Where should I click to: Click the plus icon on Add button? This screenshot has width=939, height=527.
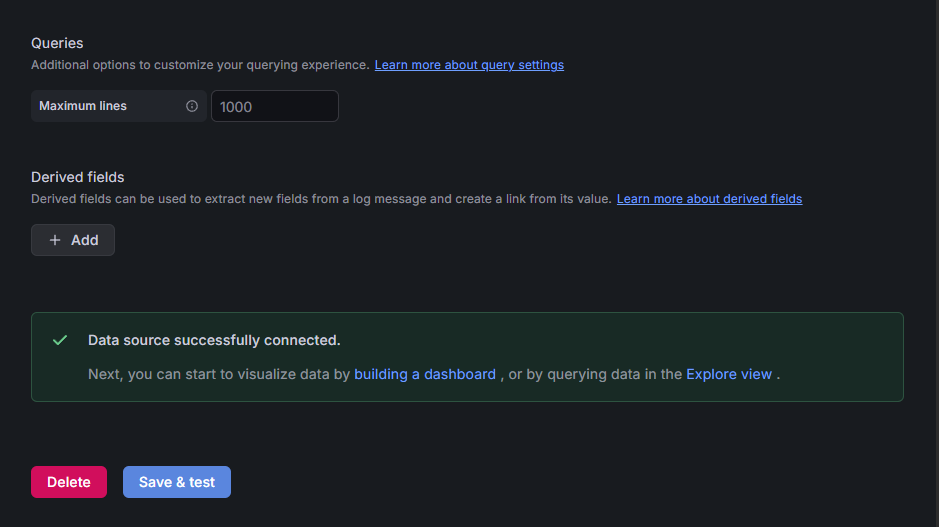55,240
